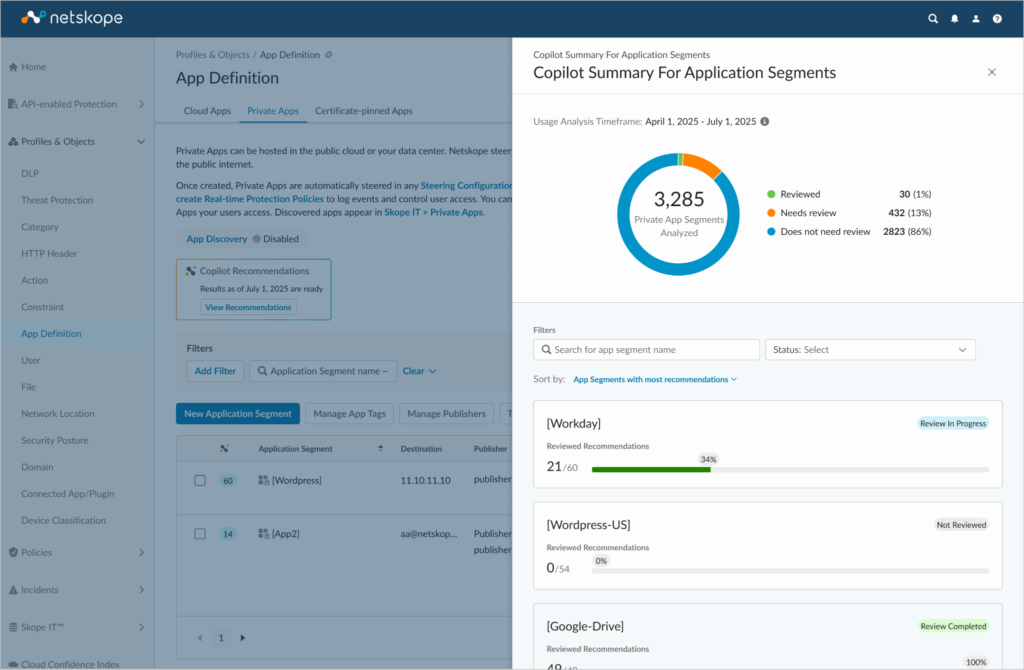The height and width of the screenshot is (670, 1024).
Task: Click the Copilot column header icon in table
Action: pyautogui.click(x=224, y=449)
